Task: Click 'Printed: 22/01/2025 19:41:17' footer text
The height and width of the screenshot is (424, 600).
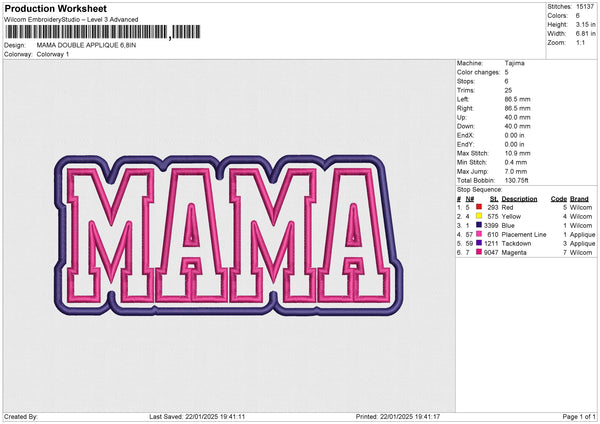Action: coord(398,416)
